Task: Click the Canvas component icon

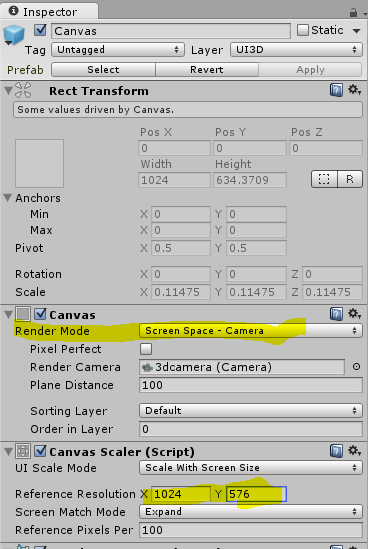Action: pos(23,314)
